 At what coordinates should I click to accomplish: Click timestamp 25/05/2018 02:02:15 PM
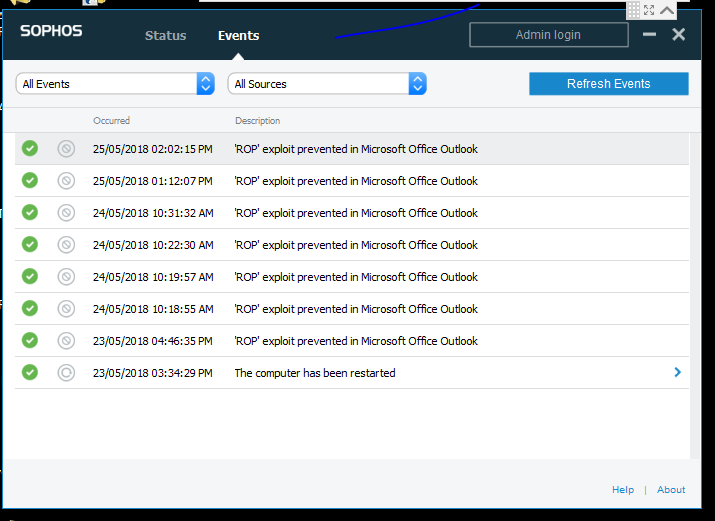pos(153,149)
